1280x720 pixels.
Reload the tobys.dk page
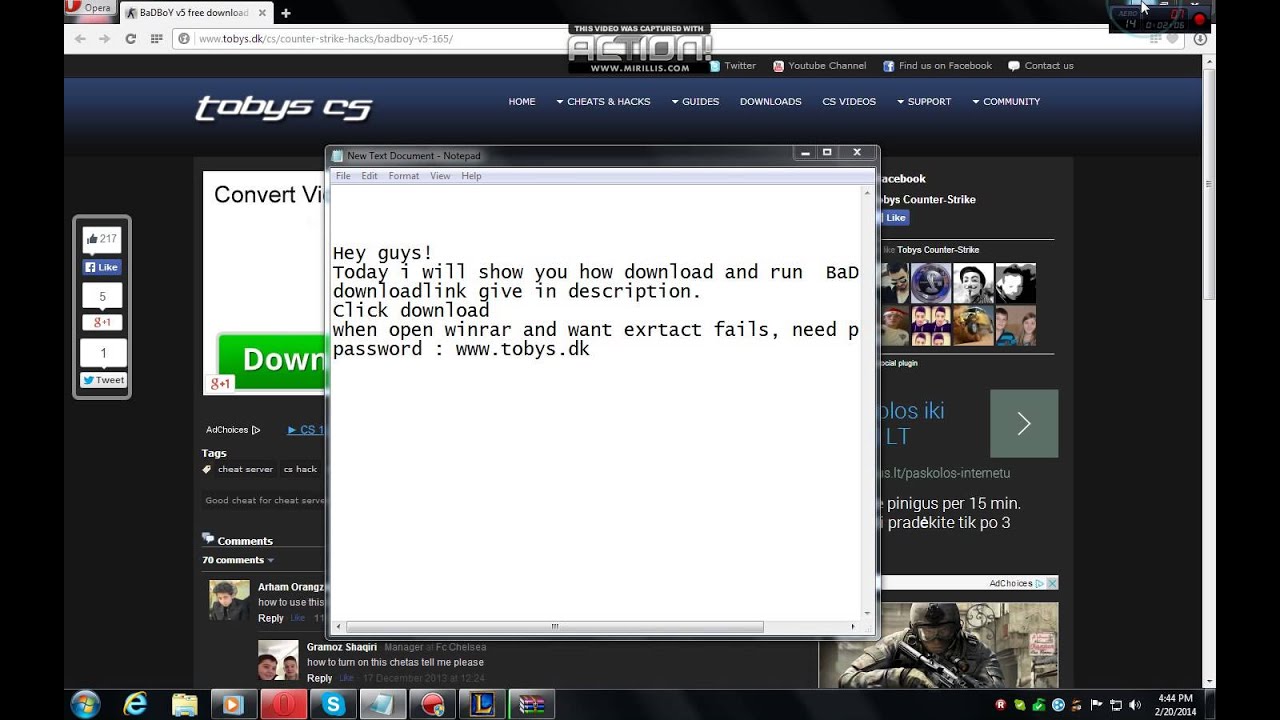[x=130, y=39]
